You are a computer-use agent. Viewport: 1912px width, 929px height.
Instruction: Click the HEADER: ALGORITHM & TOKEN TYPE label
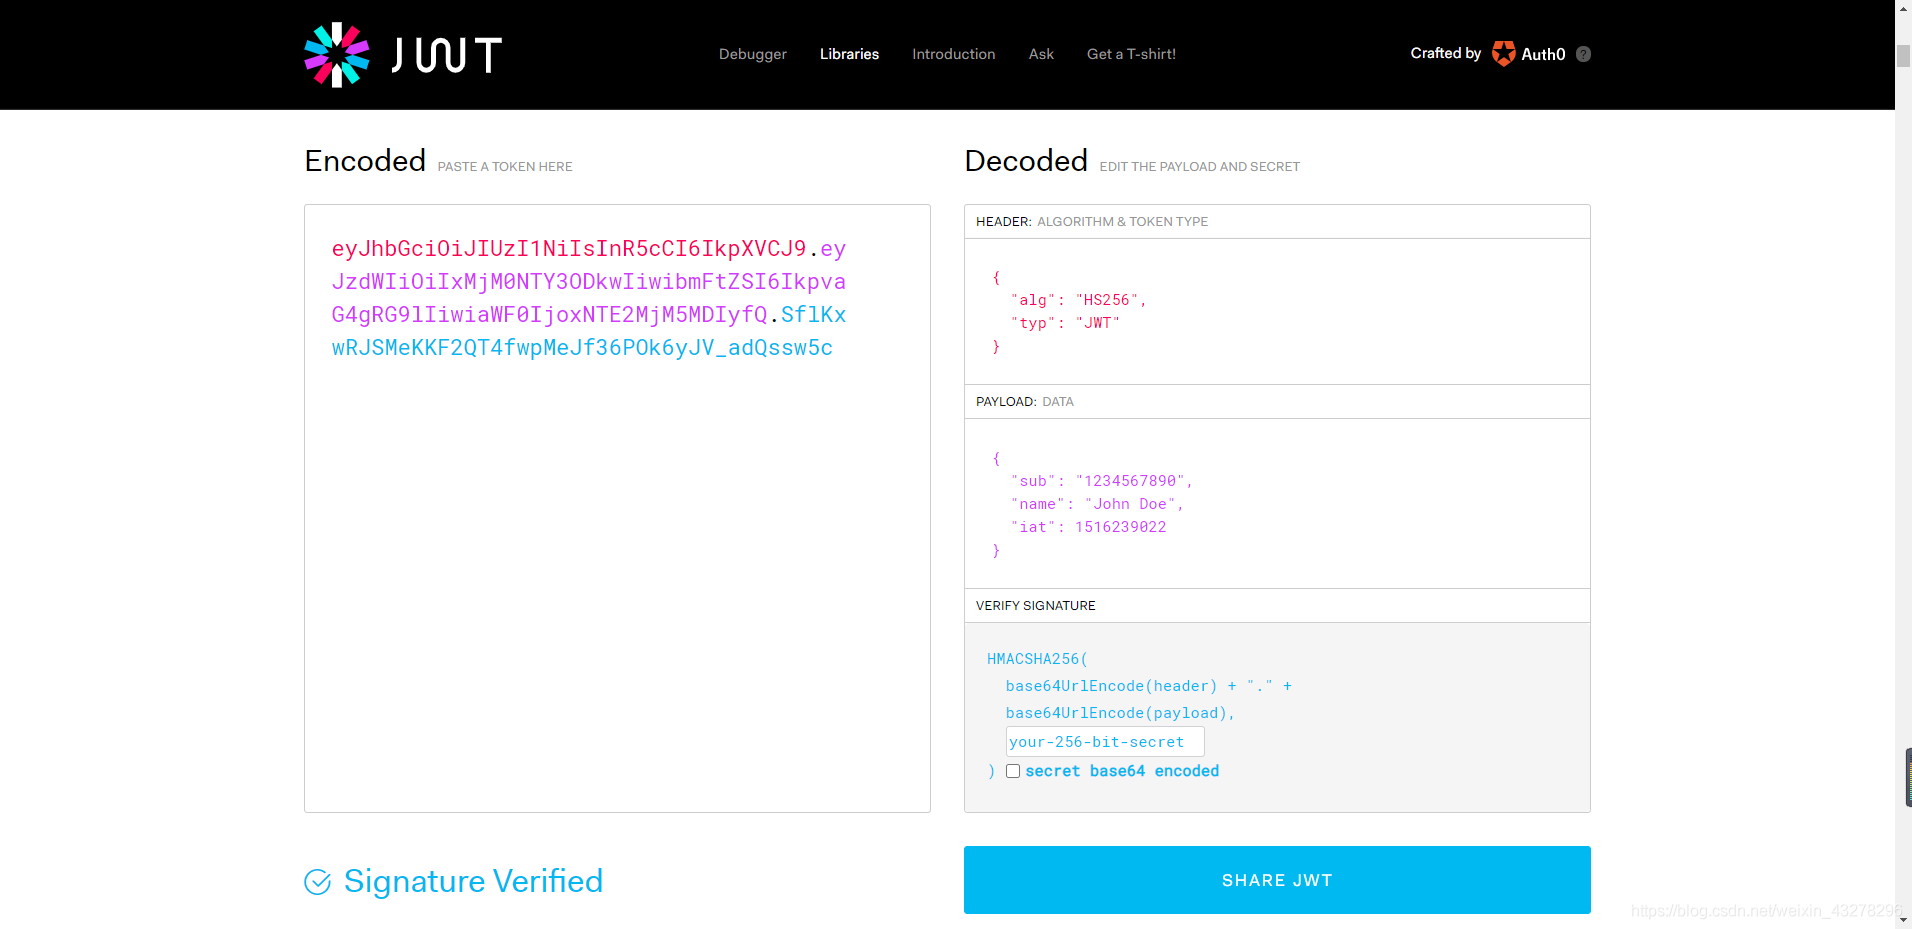(1092, 222)
